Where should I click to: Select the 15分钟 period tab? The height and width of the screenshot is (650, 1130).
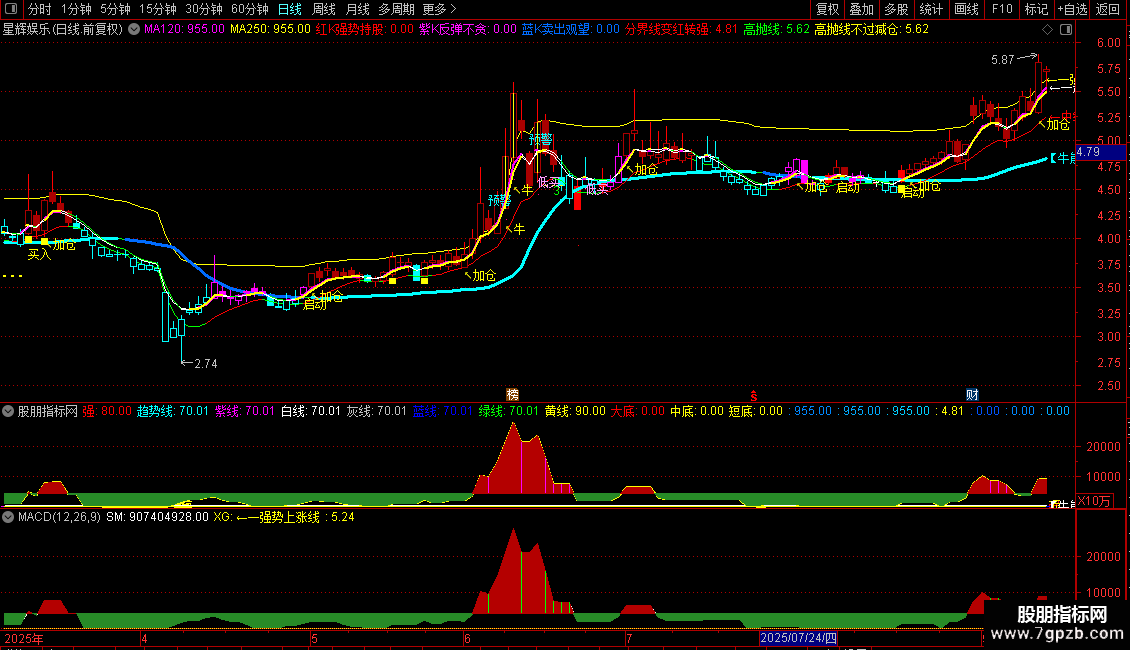(x=158, y=9)
